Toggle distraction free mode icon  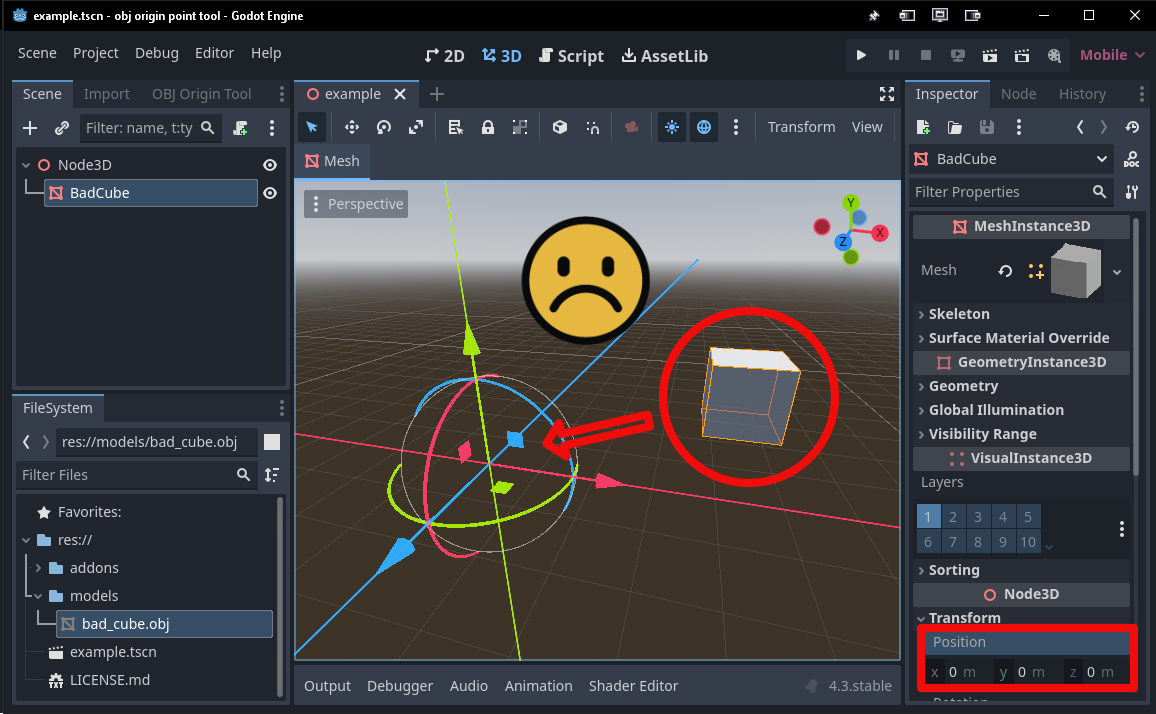coord(887,94)
